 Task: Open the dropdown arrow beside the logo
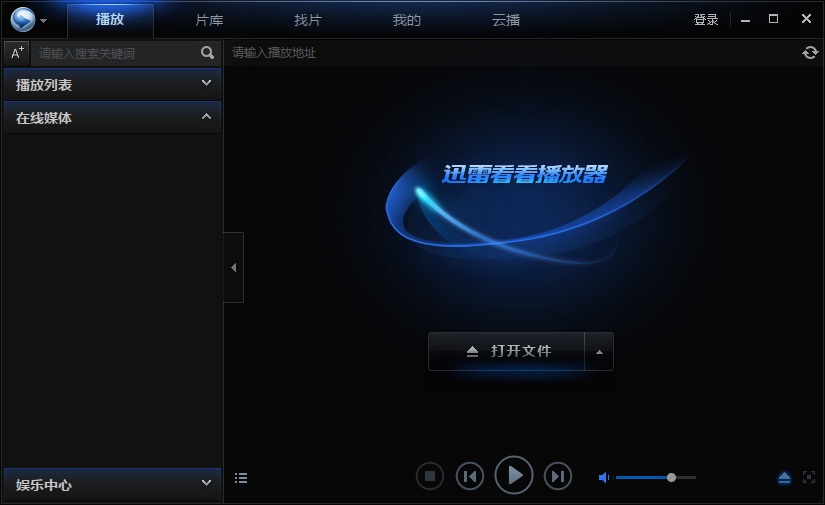(44, 21)
